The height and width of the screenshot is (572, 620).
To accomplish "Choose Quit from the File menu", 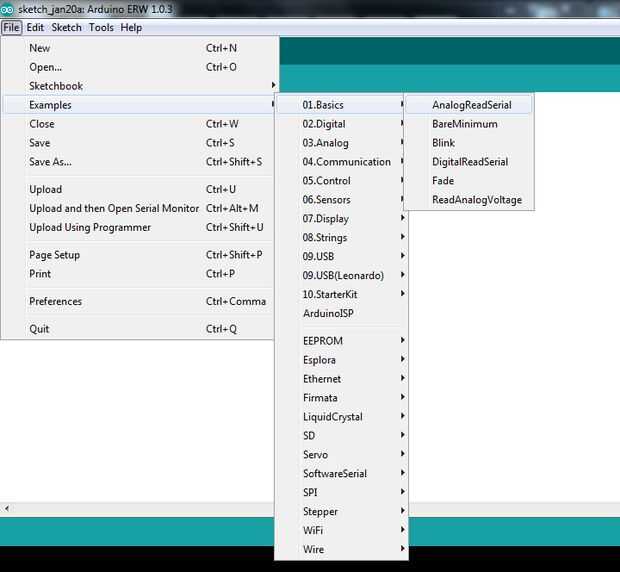I will [x=139, y=329].
